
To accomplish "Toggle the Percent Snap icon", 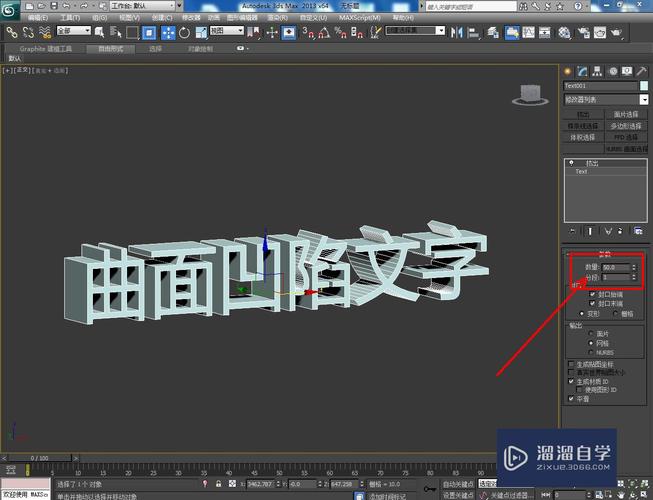I will coord(340,32).
